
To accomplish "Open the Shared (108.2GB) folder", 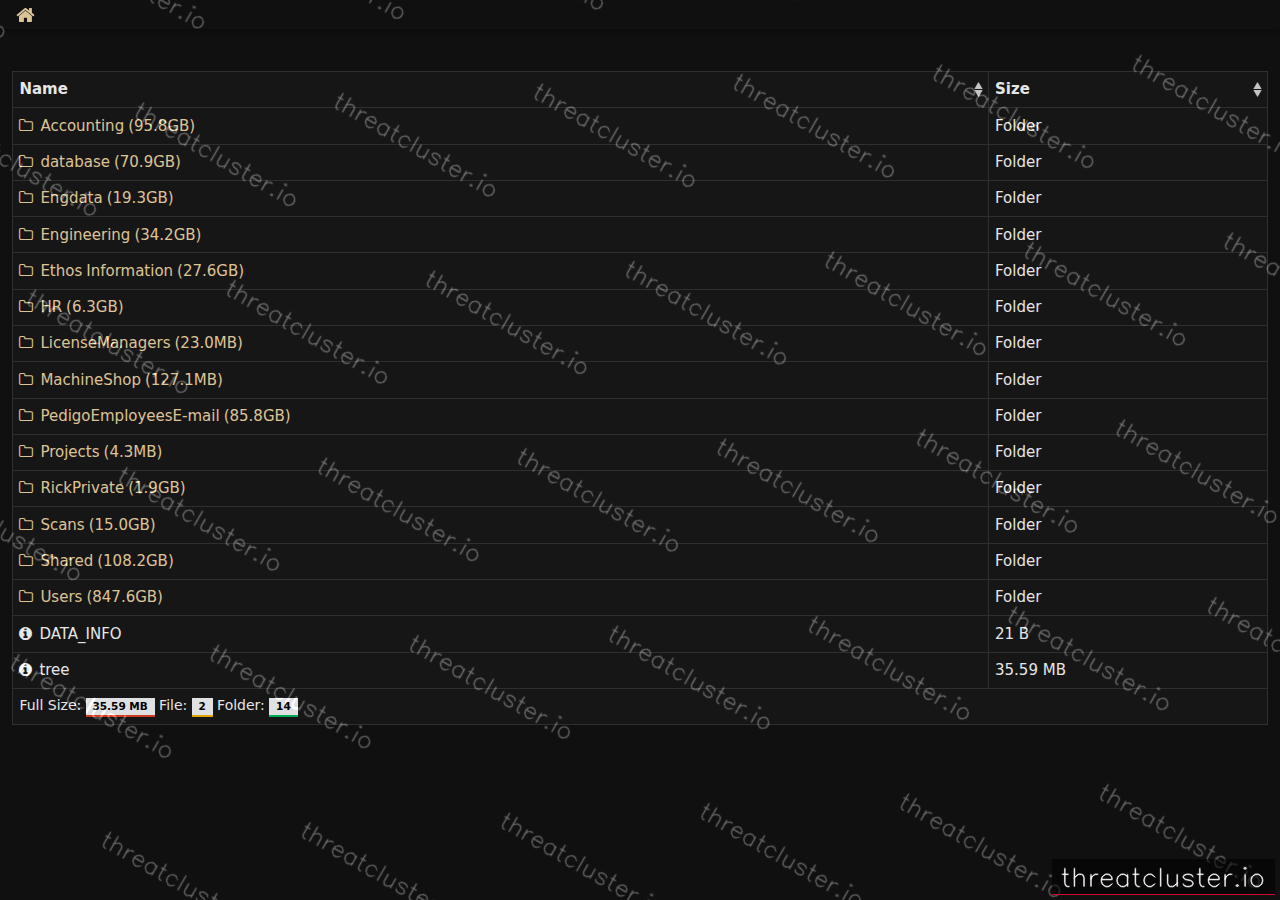I will (x=107, y=560).
